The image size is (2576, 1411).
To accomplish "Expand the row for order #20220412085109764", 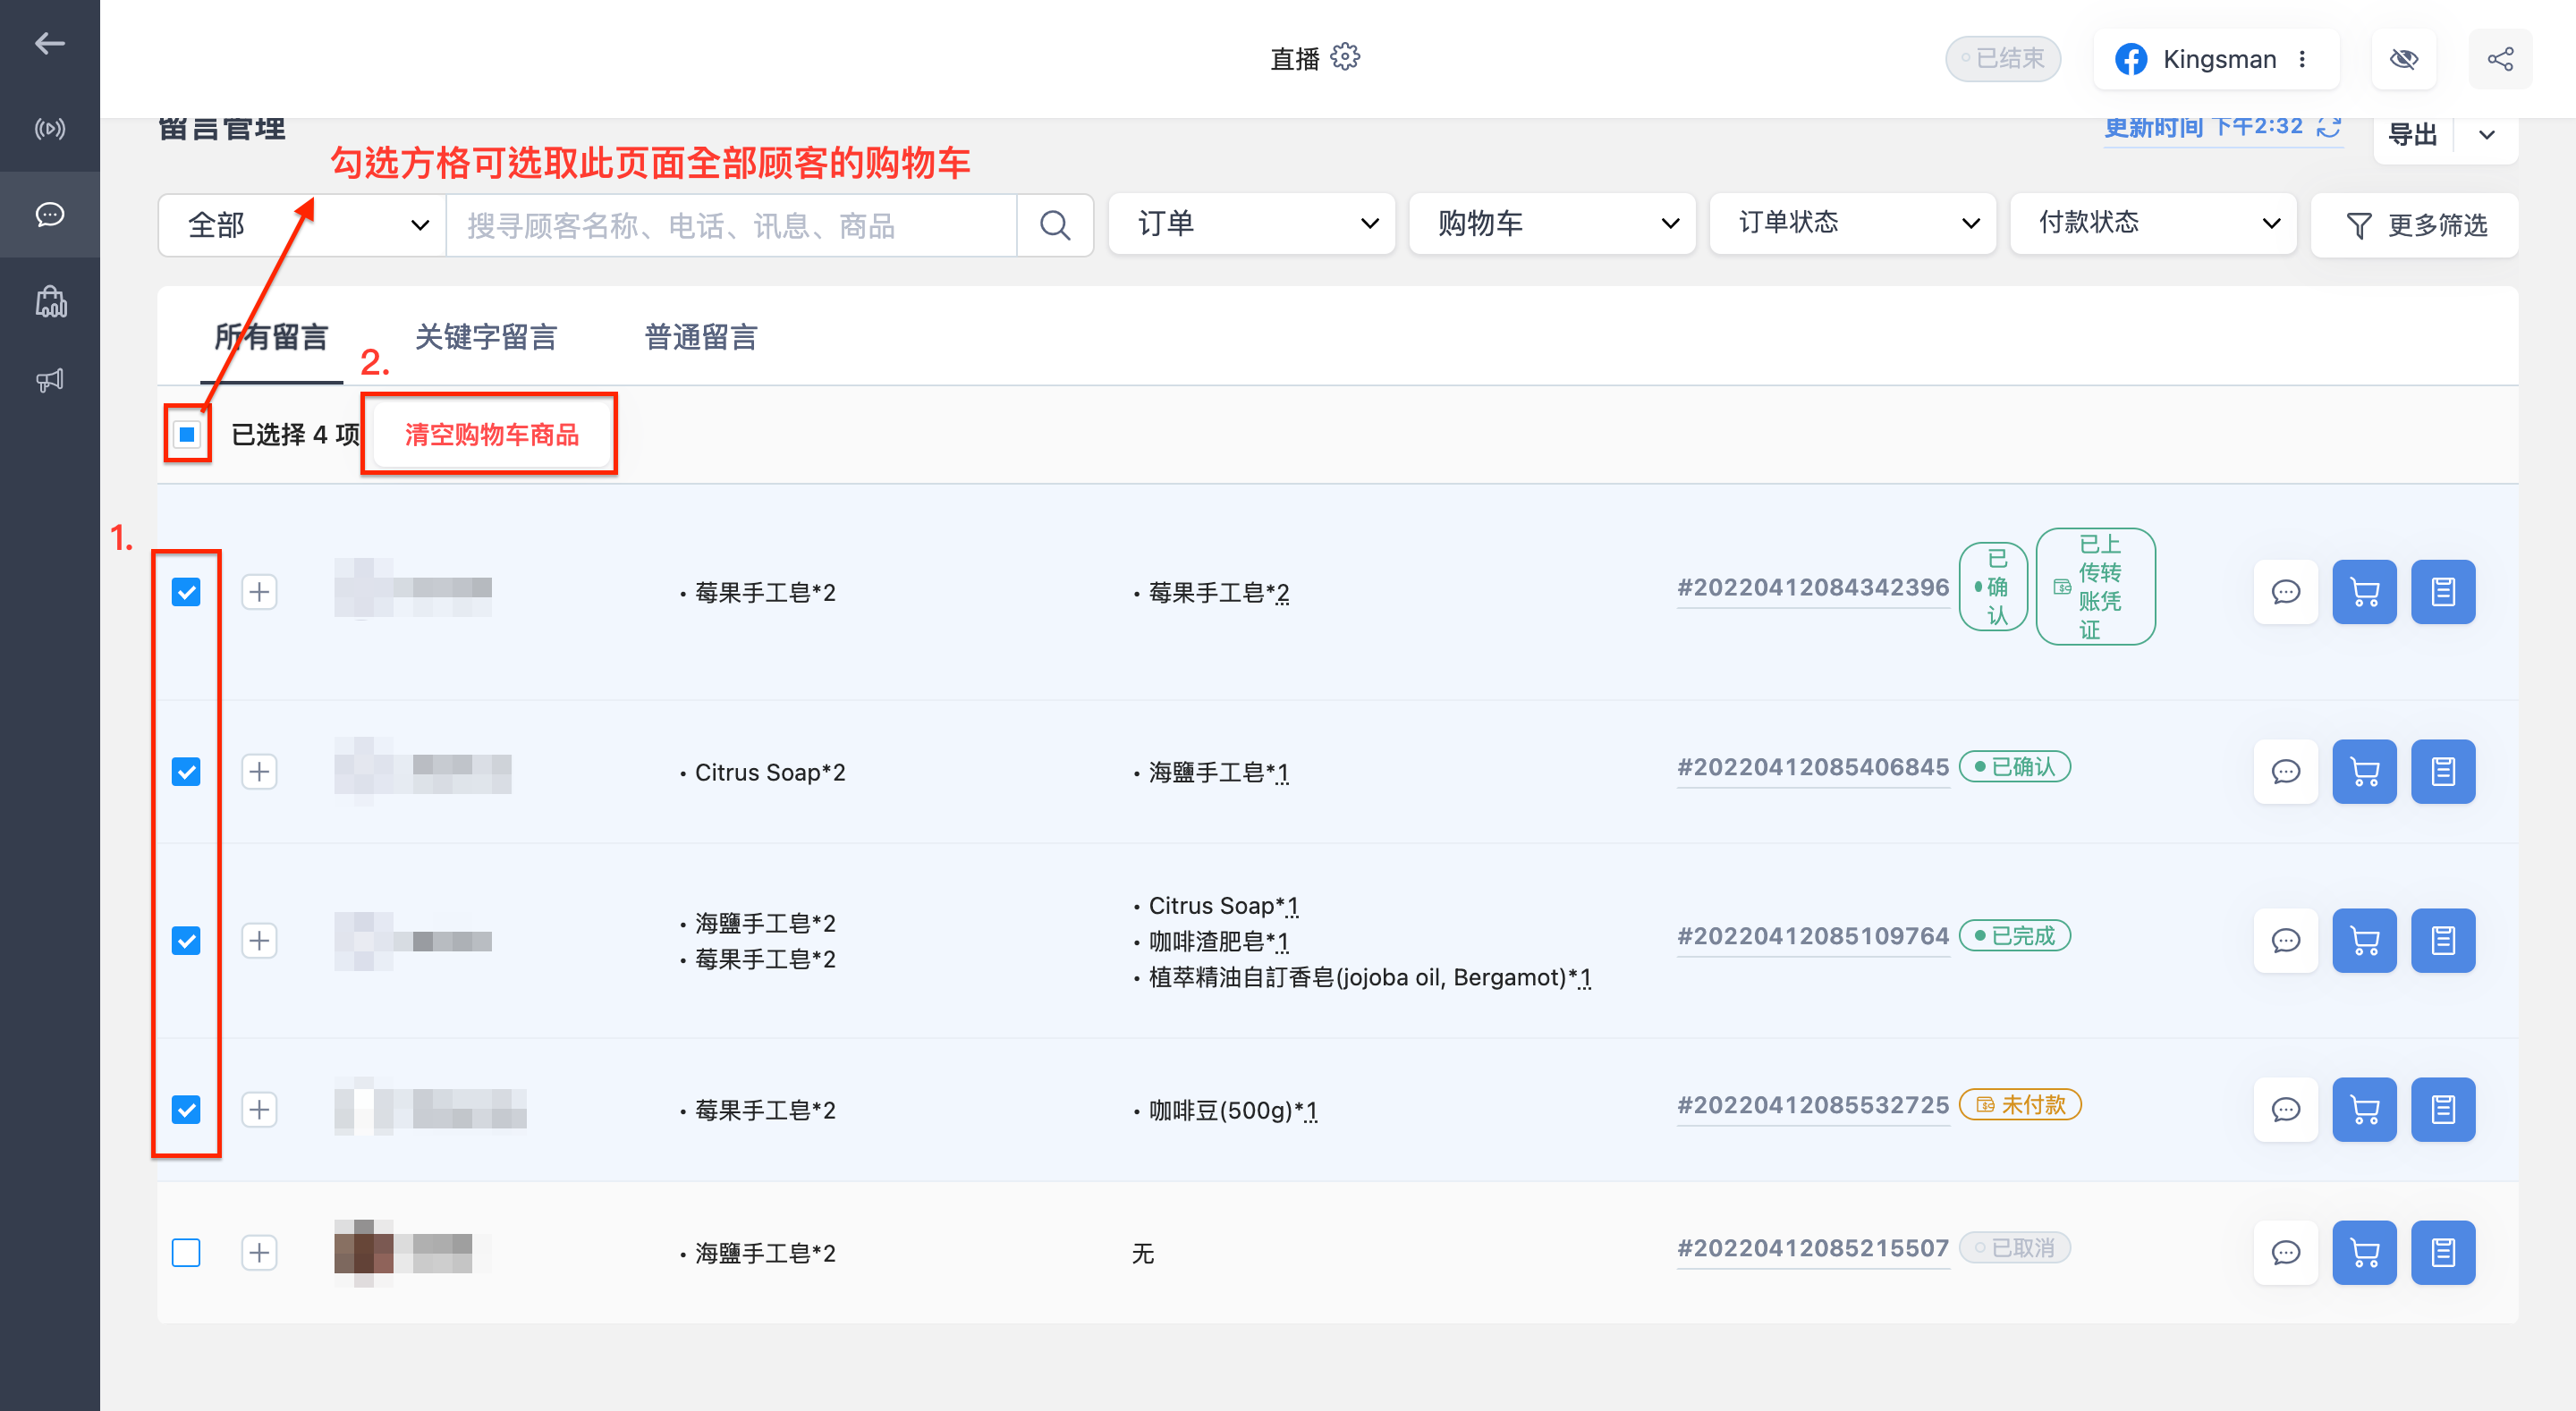I will click(x=260, y=941).
